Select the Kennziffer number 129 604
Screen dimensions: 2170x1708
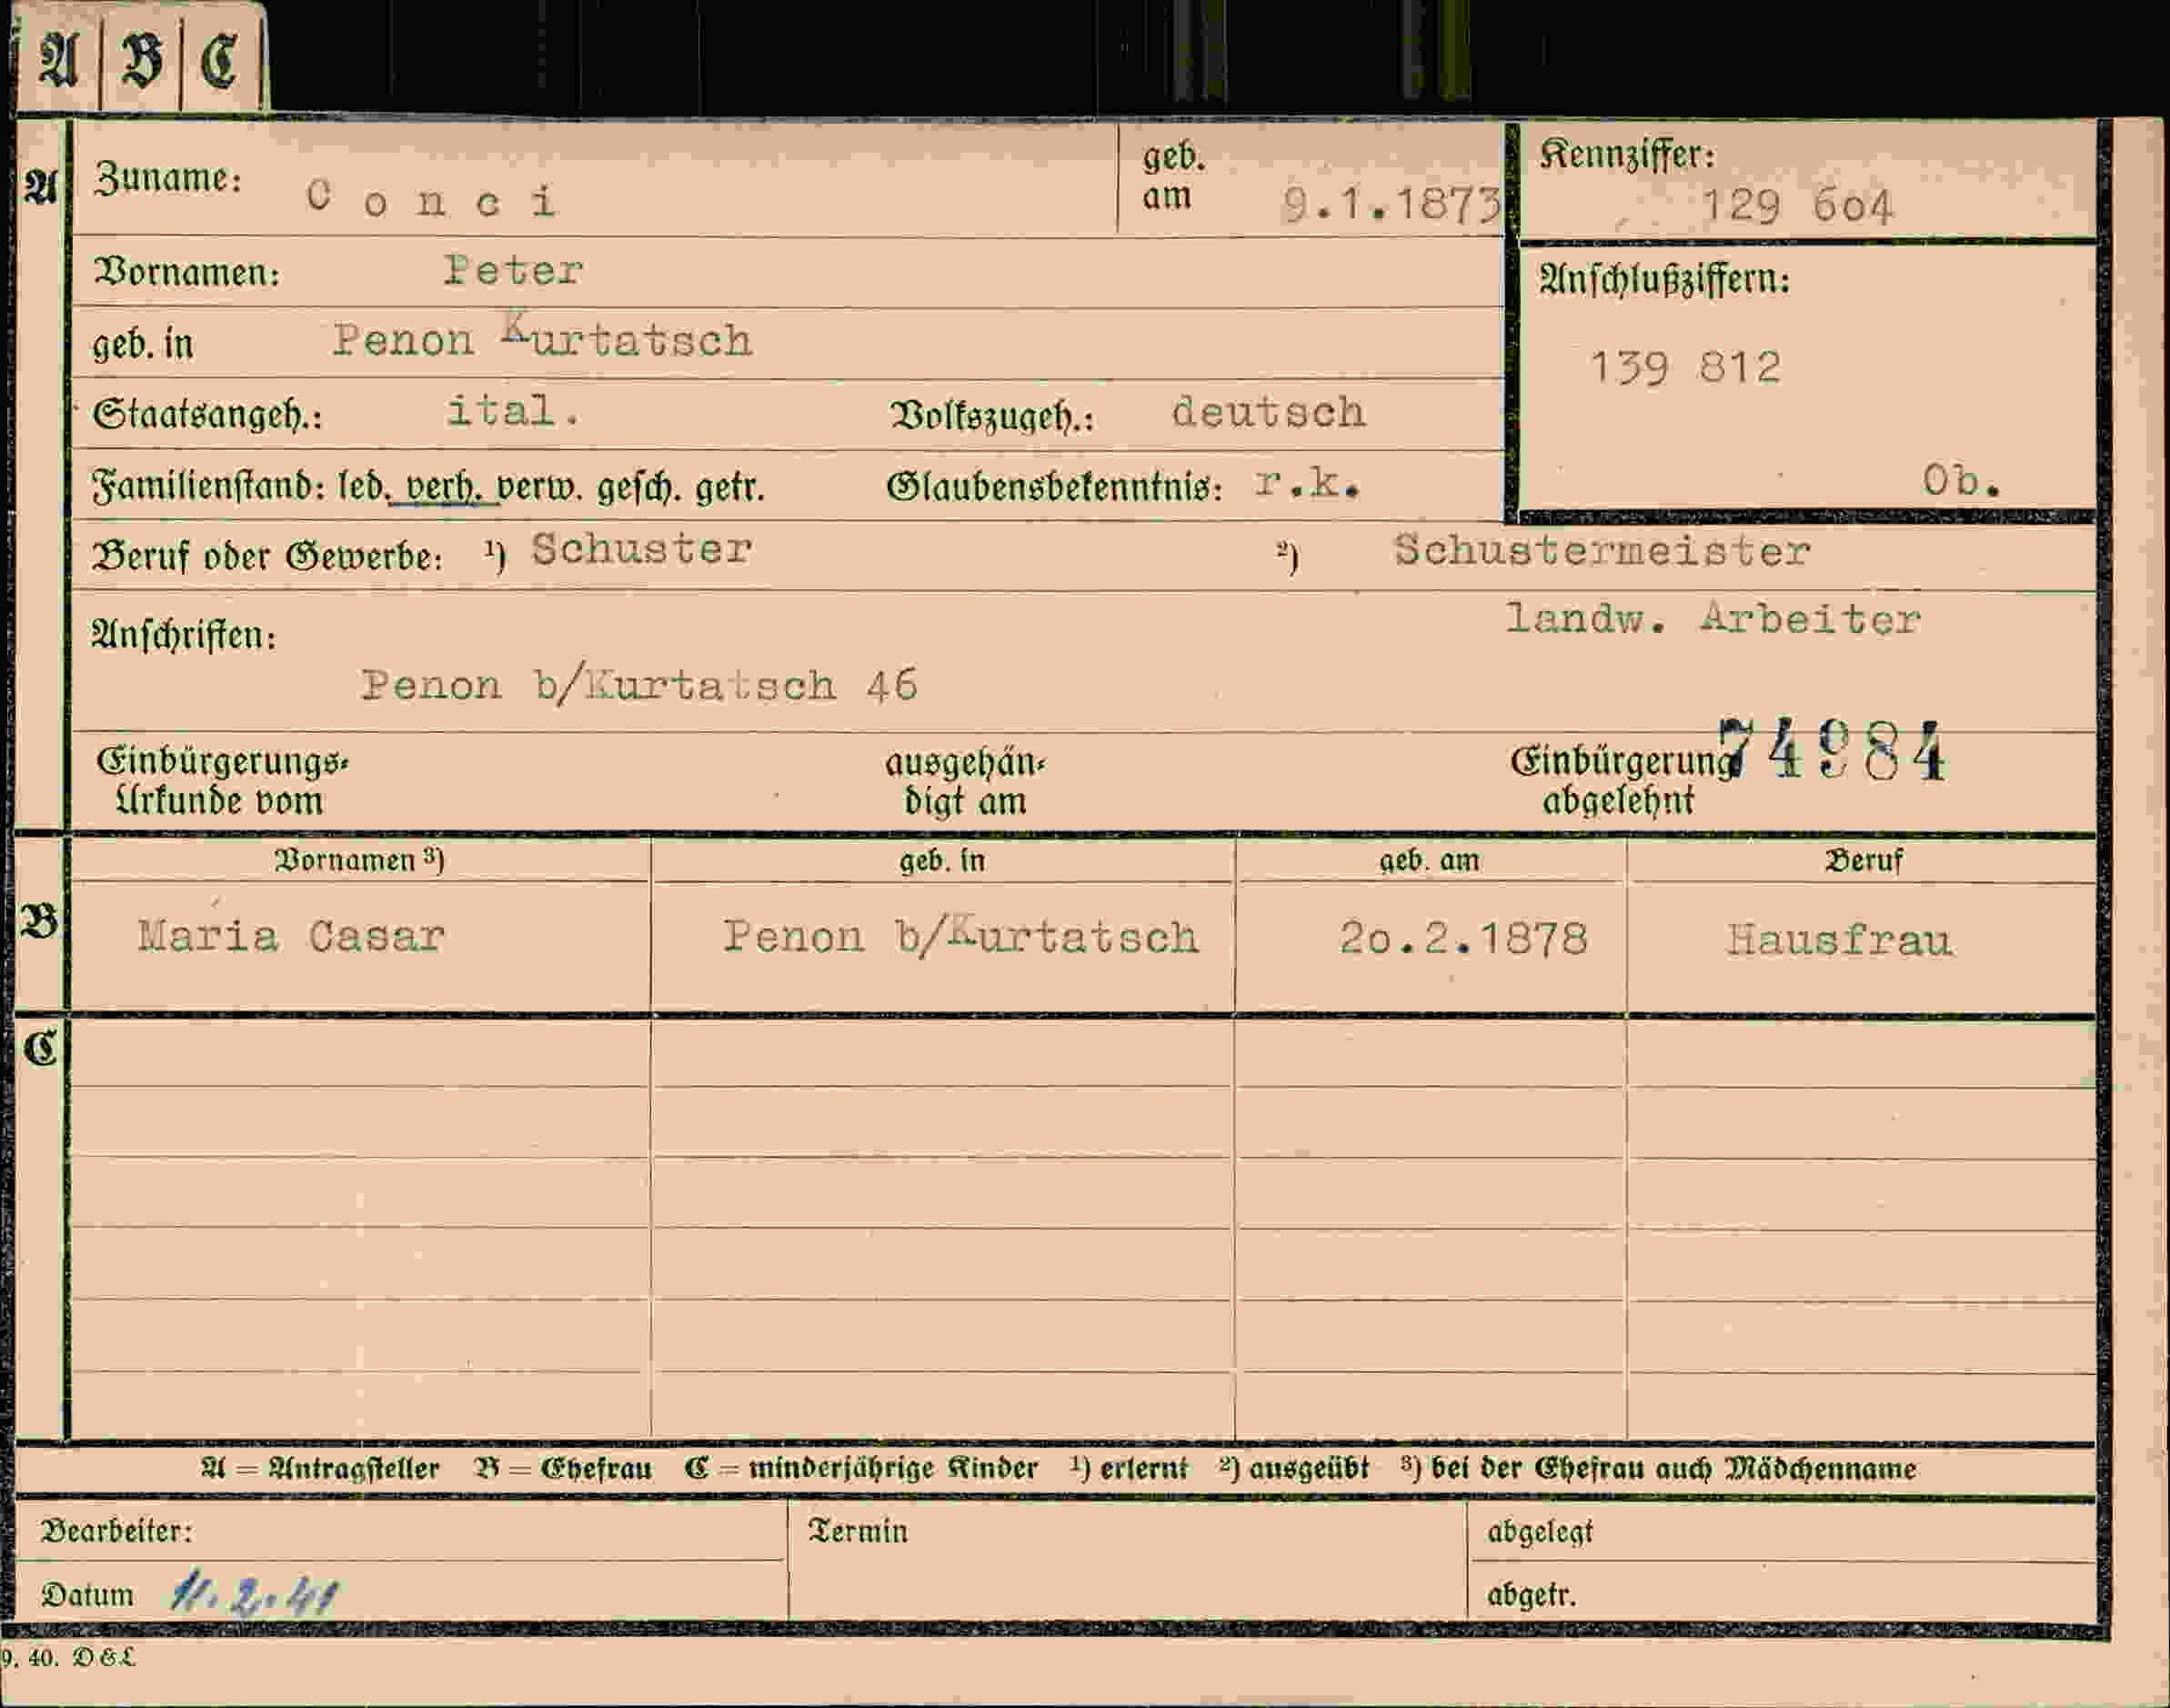coord(1797,207)
